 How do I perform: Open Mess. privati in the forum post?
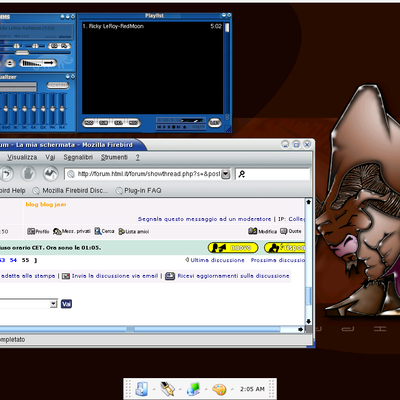pos(72,231)
